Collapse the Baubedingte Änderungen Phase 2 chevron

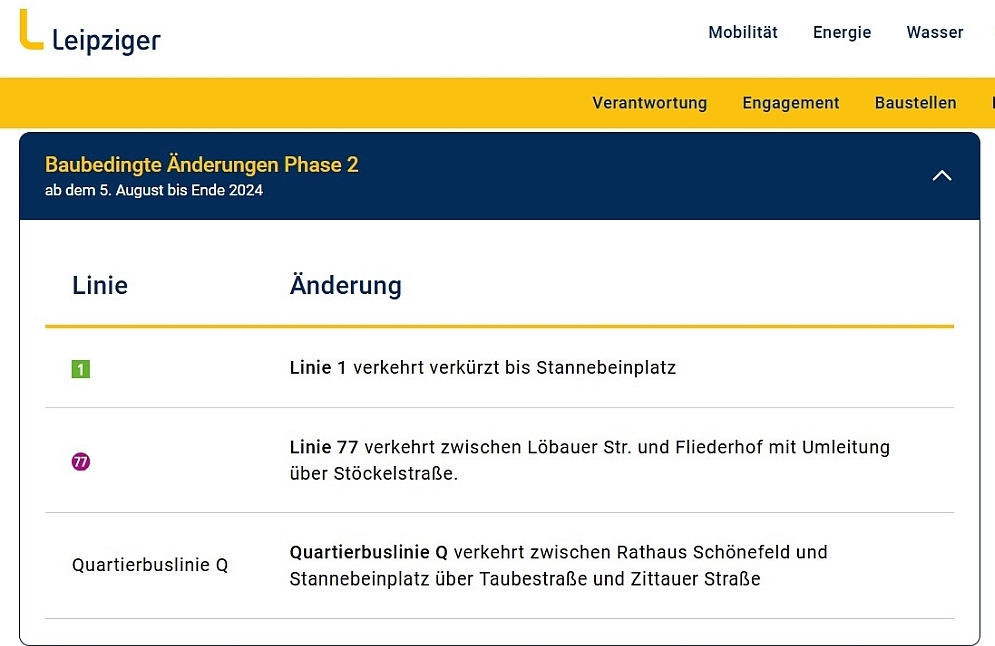[x=941, y=176]
